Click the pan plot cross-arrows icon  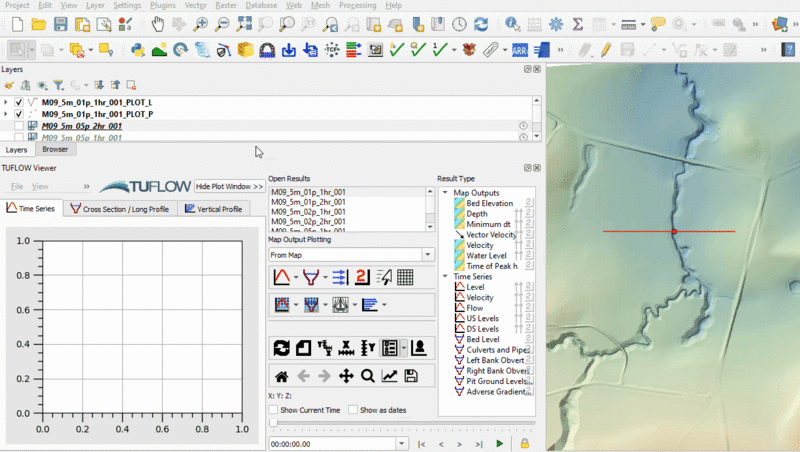tap(346, 376)
